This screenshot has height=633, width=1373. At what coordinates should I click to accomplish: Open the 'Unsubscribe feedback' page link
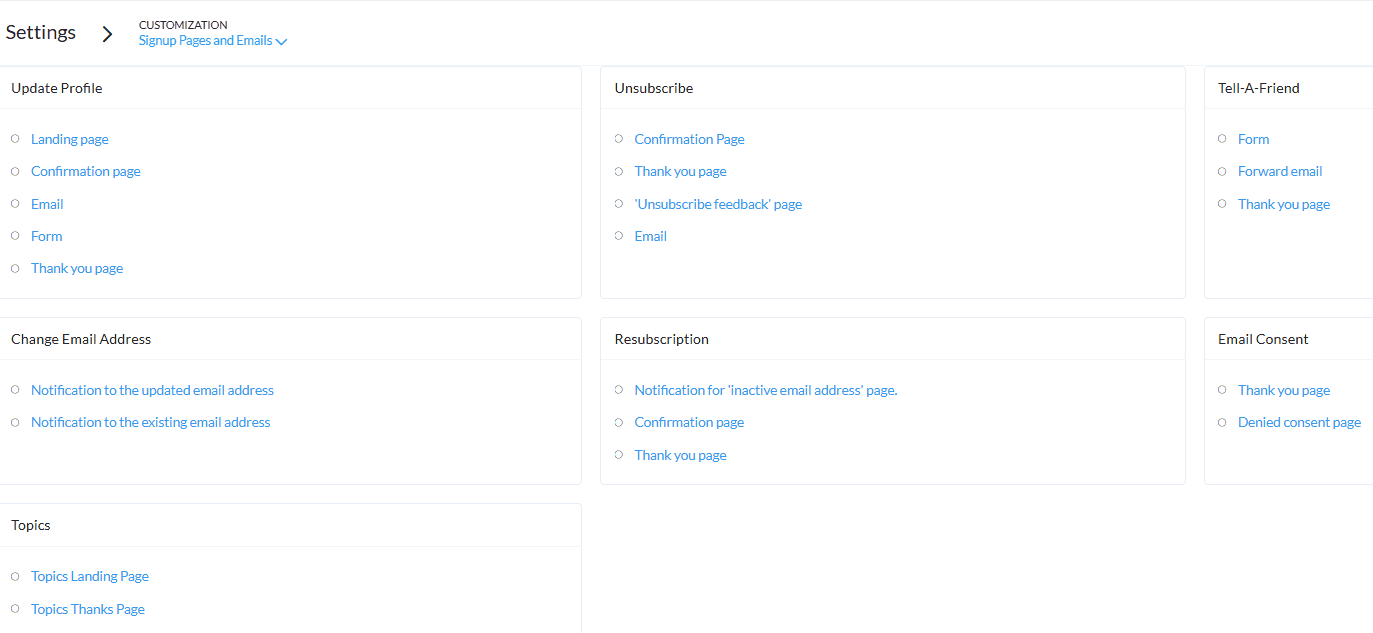[718, 203]
